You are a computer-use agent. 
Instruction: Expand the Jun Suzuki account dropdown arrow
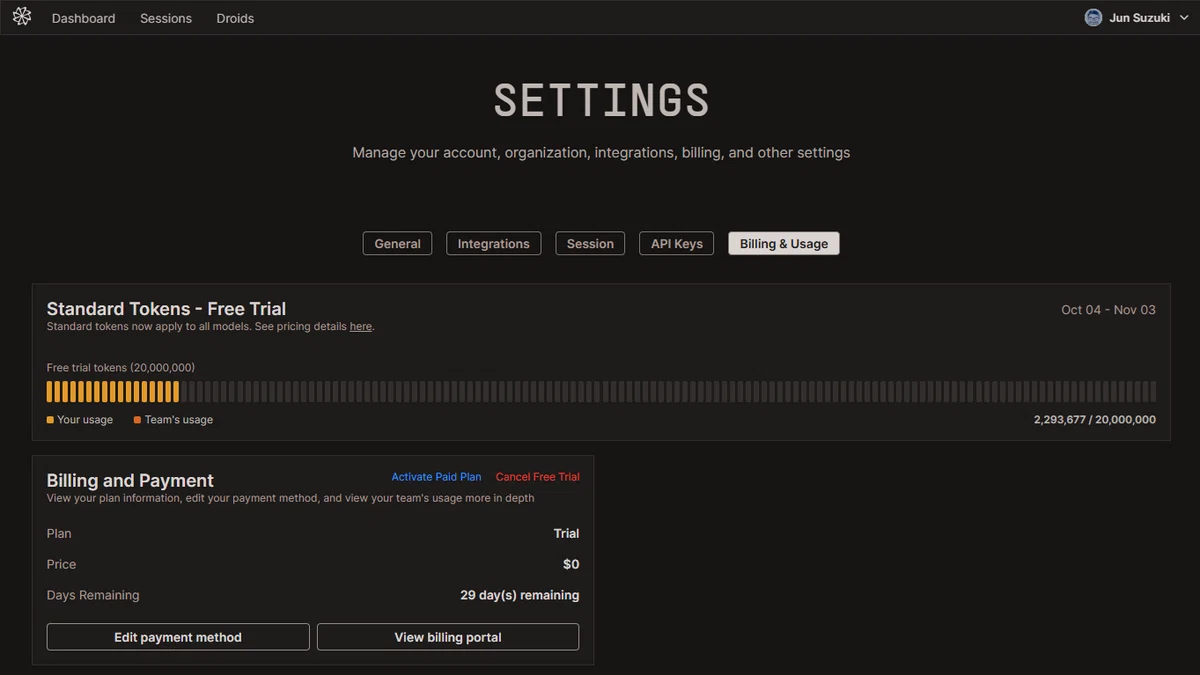[1184, 18]
